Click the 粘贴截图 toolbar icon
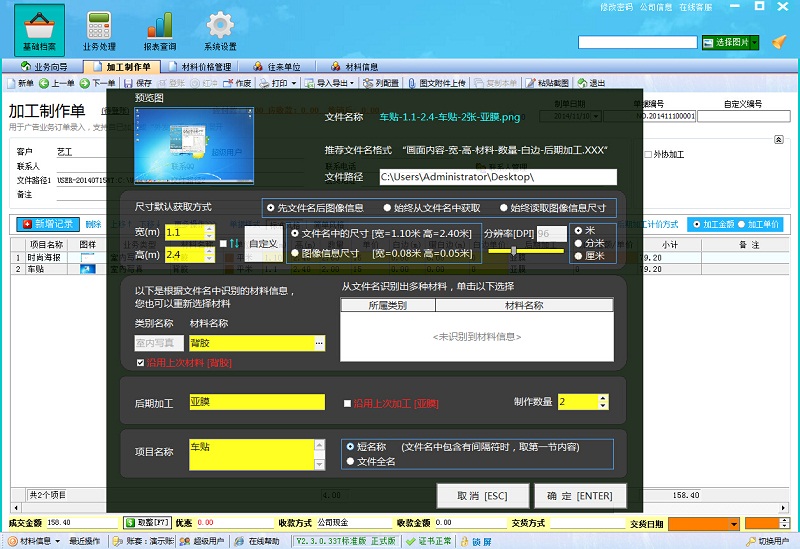Image resolution: width=800 pixels, height=549 pixels. point(546,83)
